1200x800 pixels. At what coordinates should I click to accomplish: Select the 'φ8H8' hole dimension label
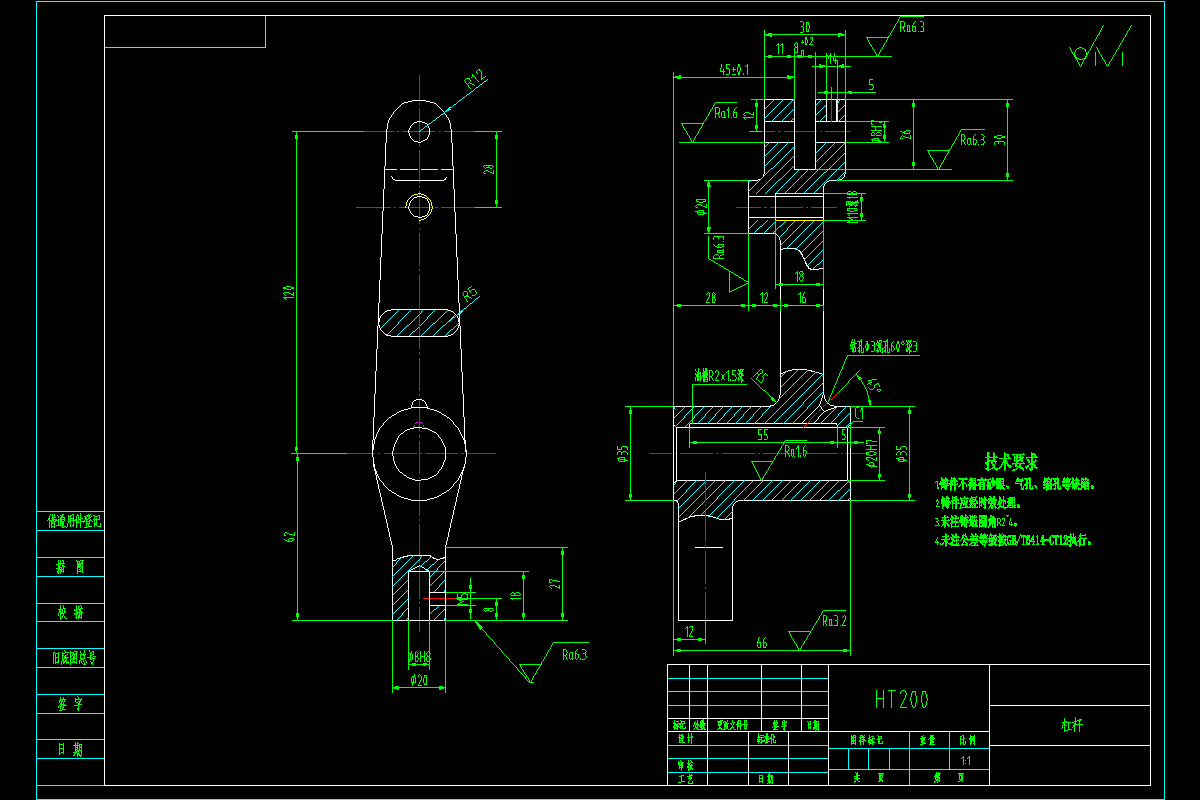[x=419, y=657]
